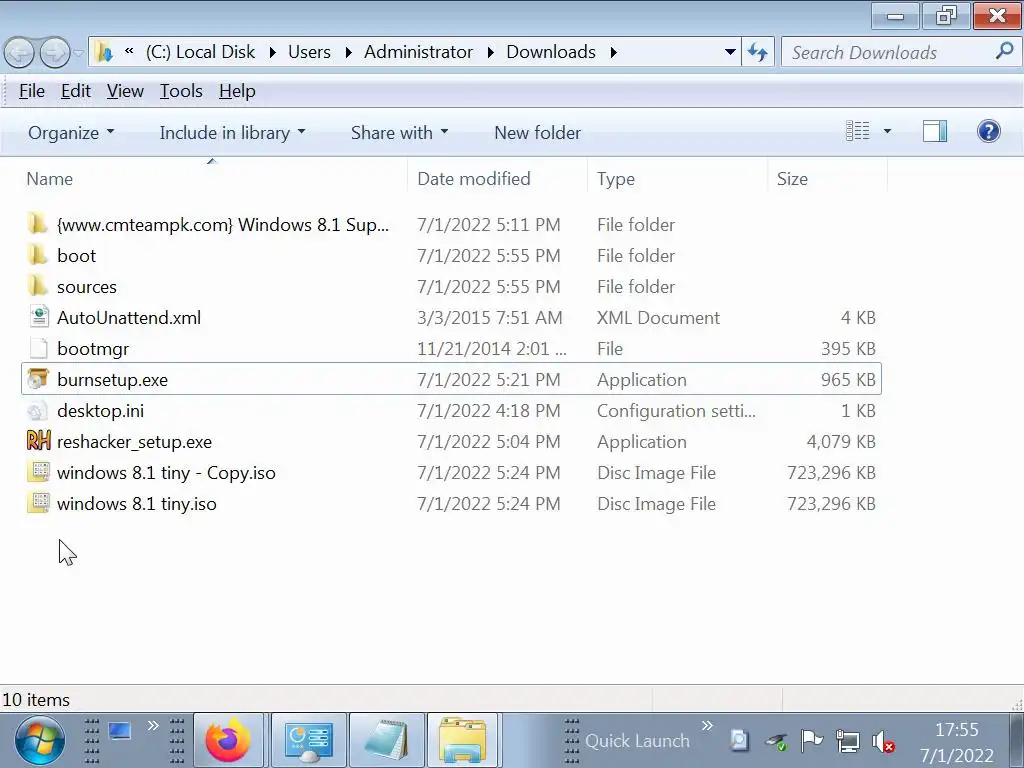Click the network tray icon
This screenshot has height=768, width=1024.
pos(848,741)
